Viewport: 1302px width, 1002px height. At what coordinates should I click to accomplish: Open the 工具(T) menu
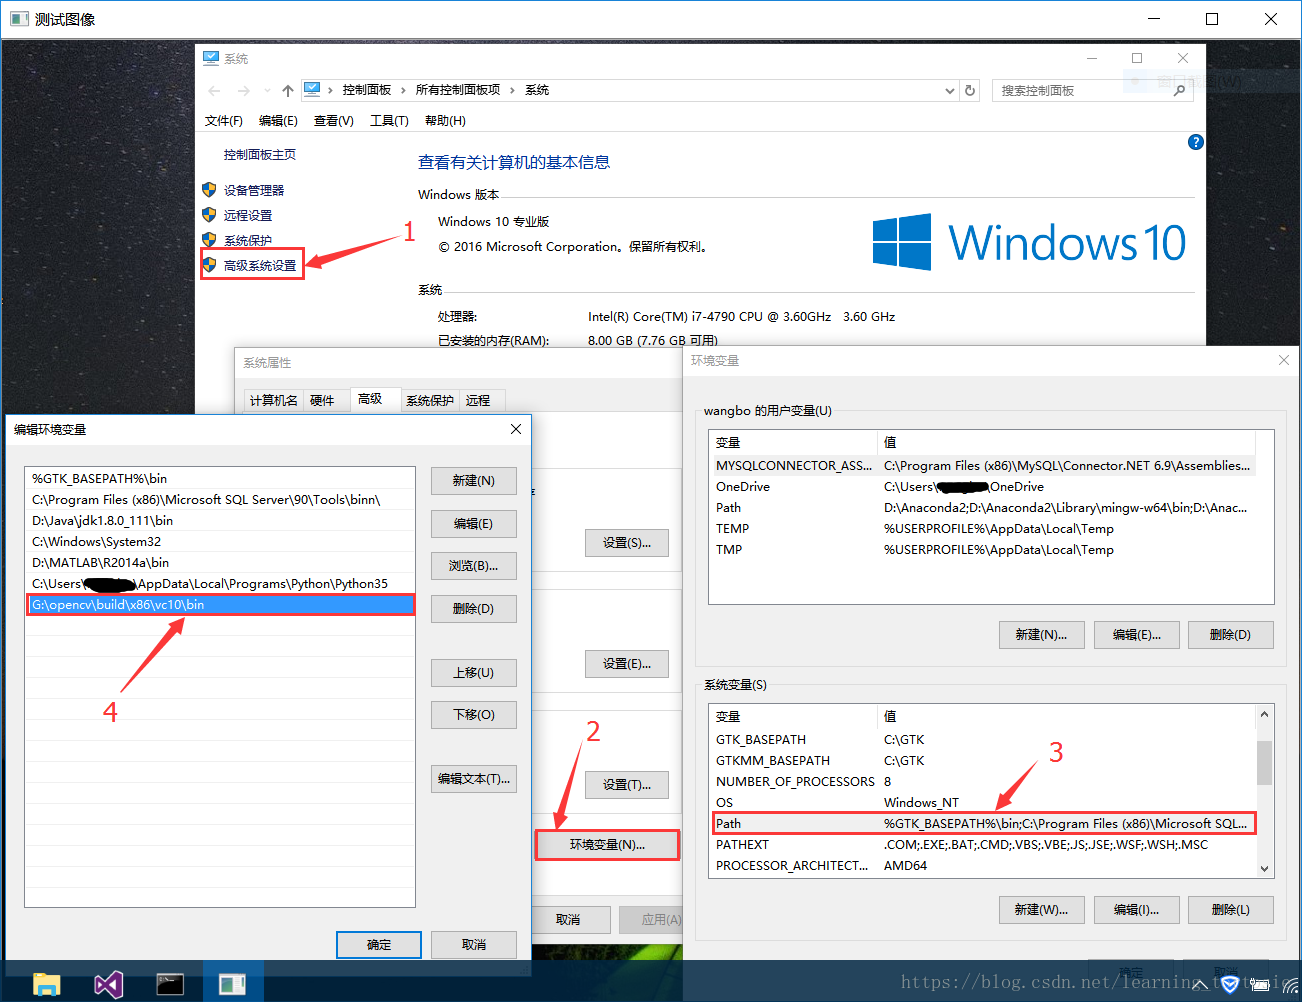pos(389,120)
